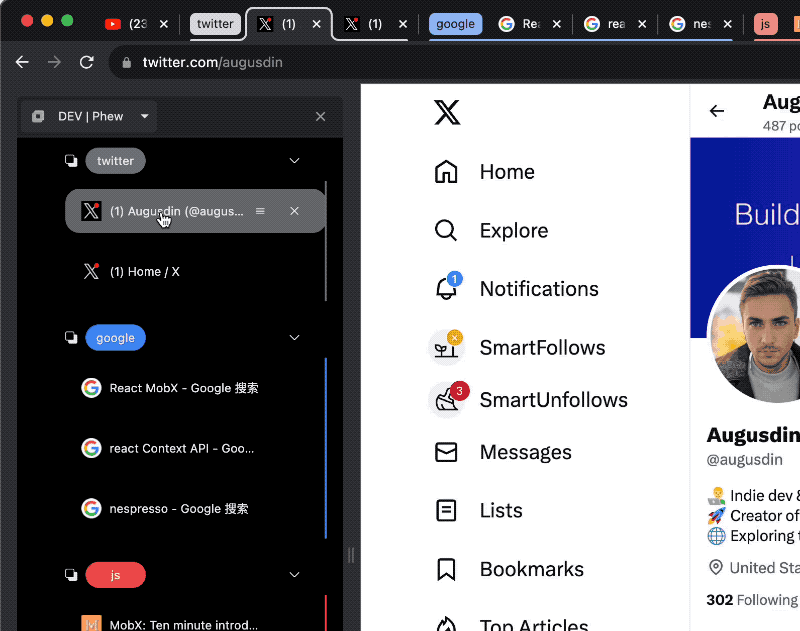Click the js tab group label
800x631 pixels.
coord(765,24)
